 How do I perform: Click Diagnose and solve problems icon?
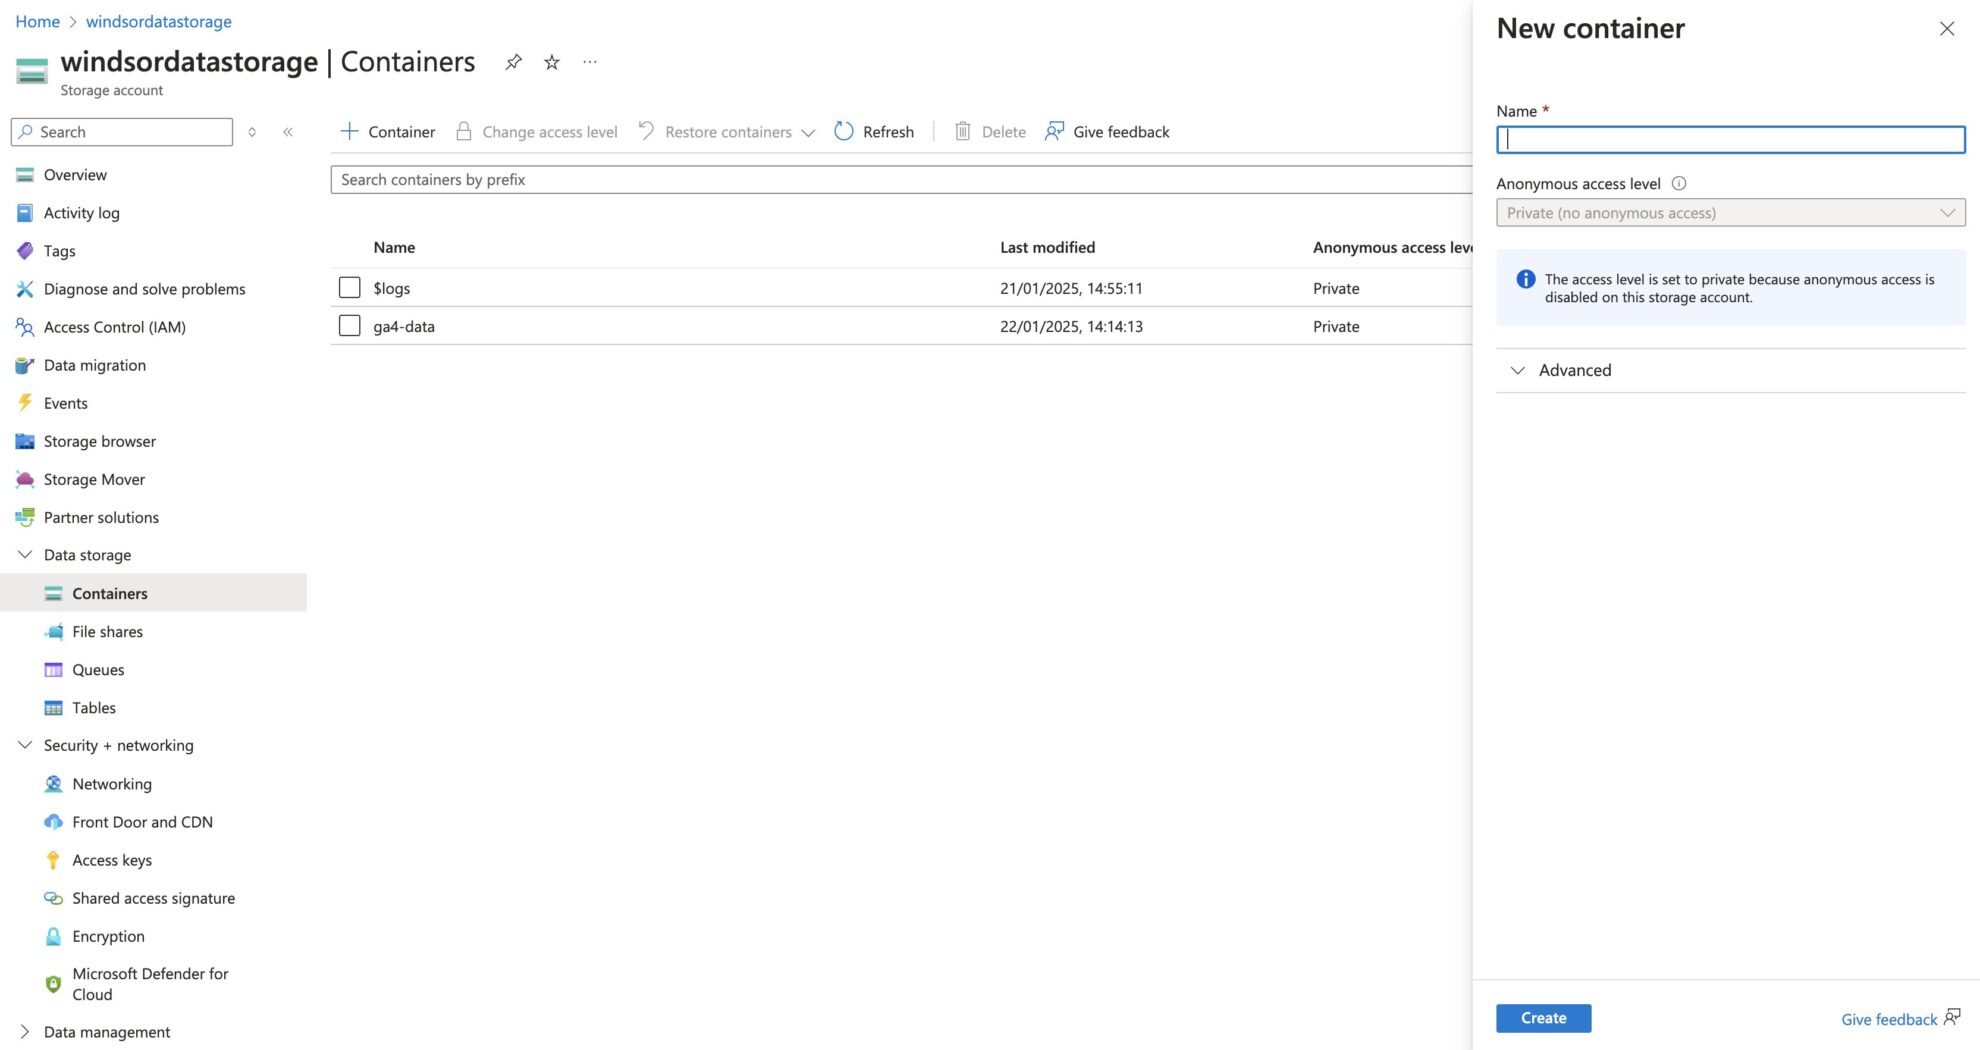tap(25, 289)
